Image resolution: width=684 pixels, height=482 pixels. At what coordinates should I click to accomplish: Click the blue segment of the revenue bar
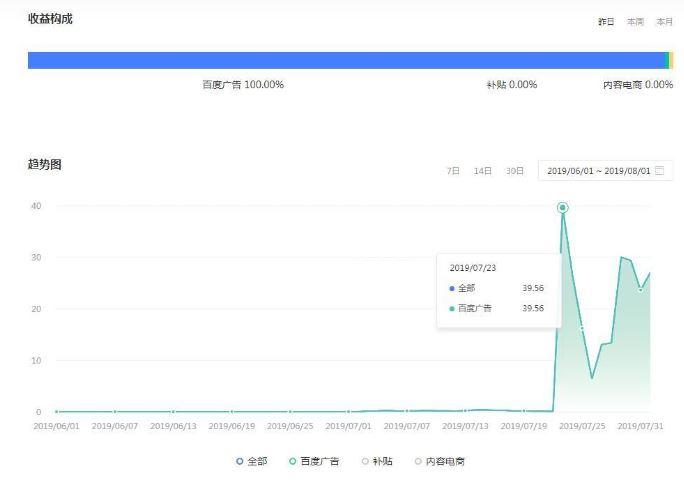point(340,61)
